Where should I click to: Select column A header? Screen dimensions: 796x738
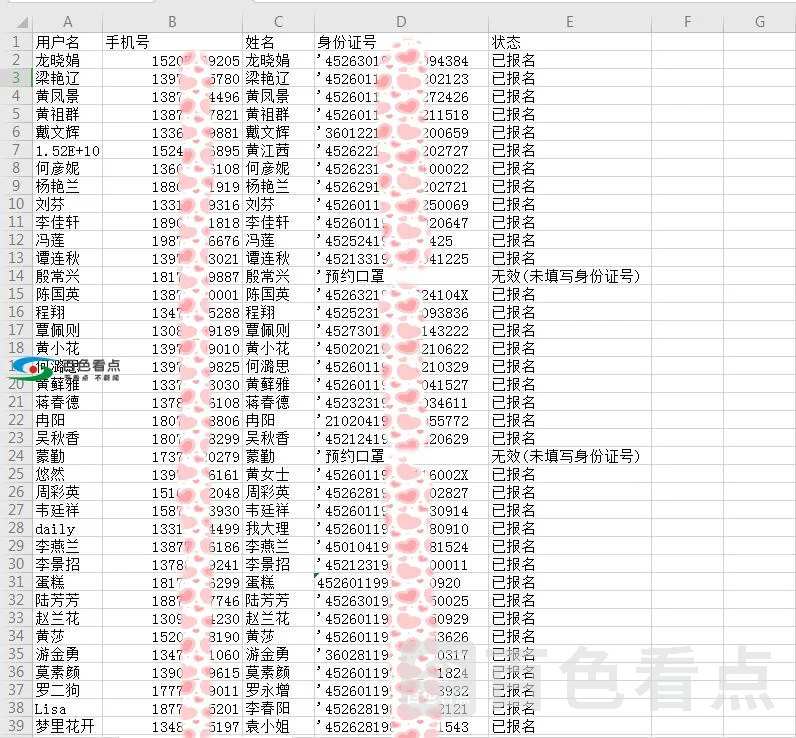coord(67,22)
